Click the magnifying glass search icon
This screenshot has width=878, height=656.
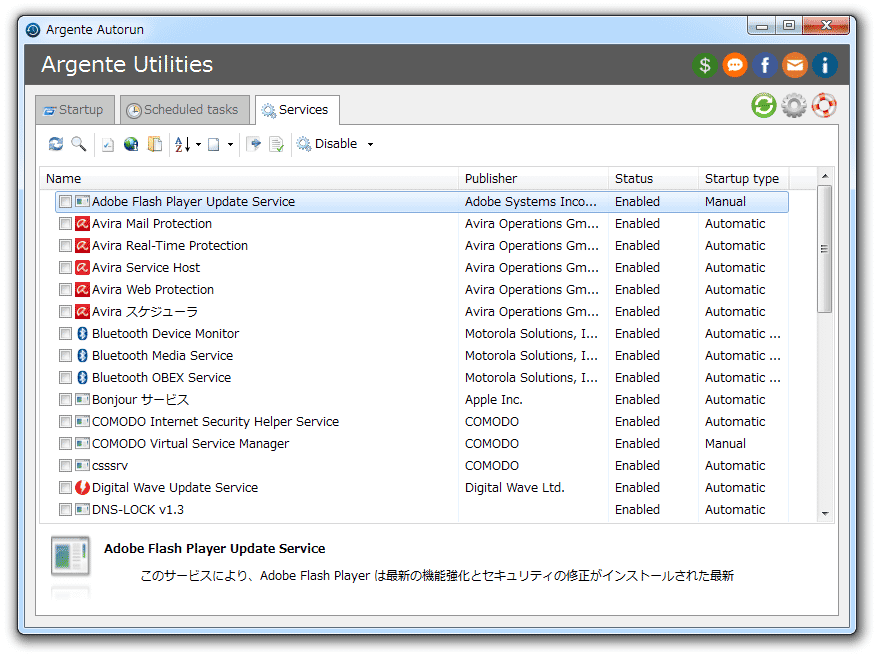pos(79,144)
